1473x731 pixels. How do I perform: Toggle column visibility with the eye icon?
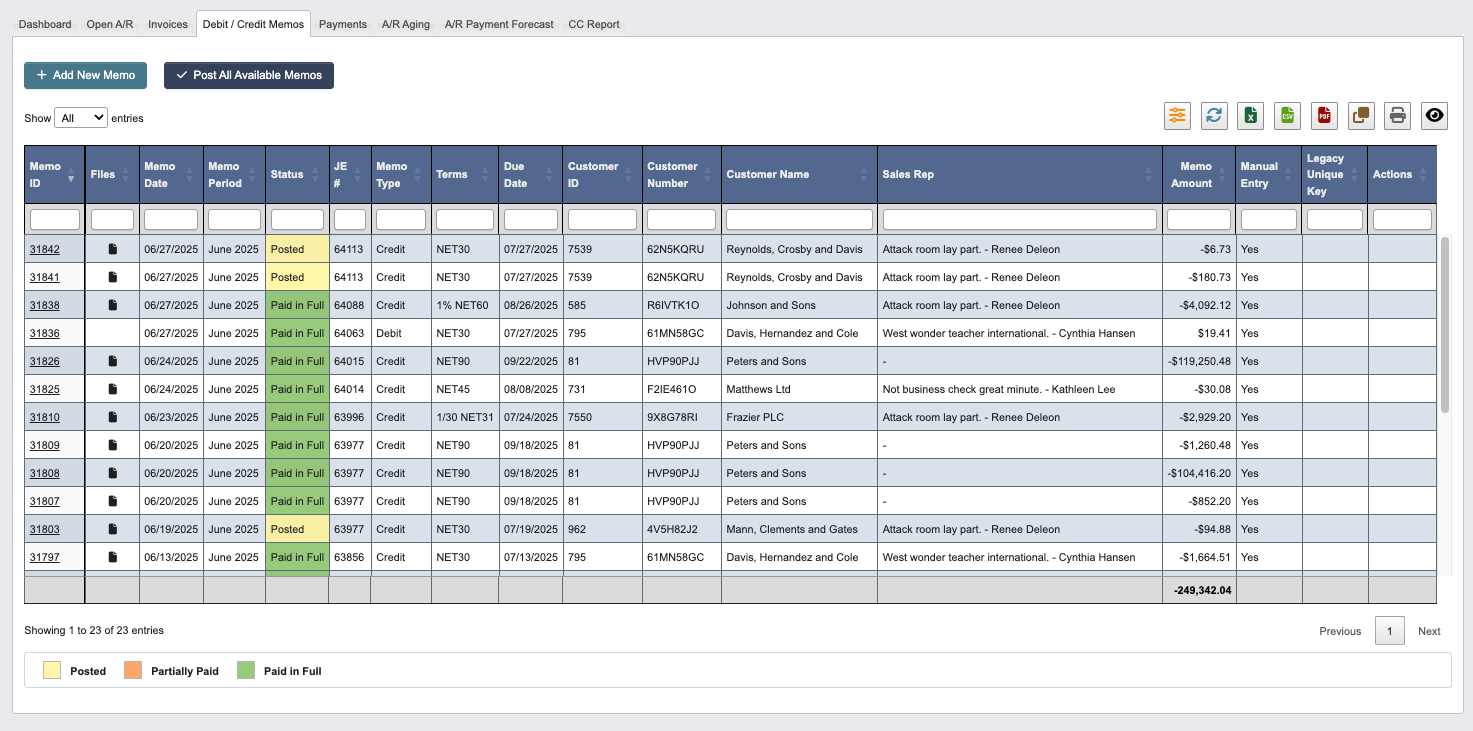click(1434, 115)
